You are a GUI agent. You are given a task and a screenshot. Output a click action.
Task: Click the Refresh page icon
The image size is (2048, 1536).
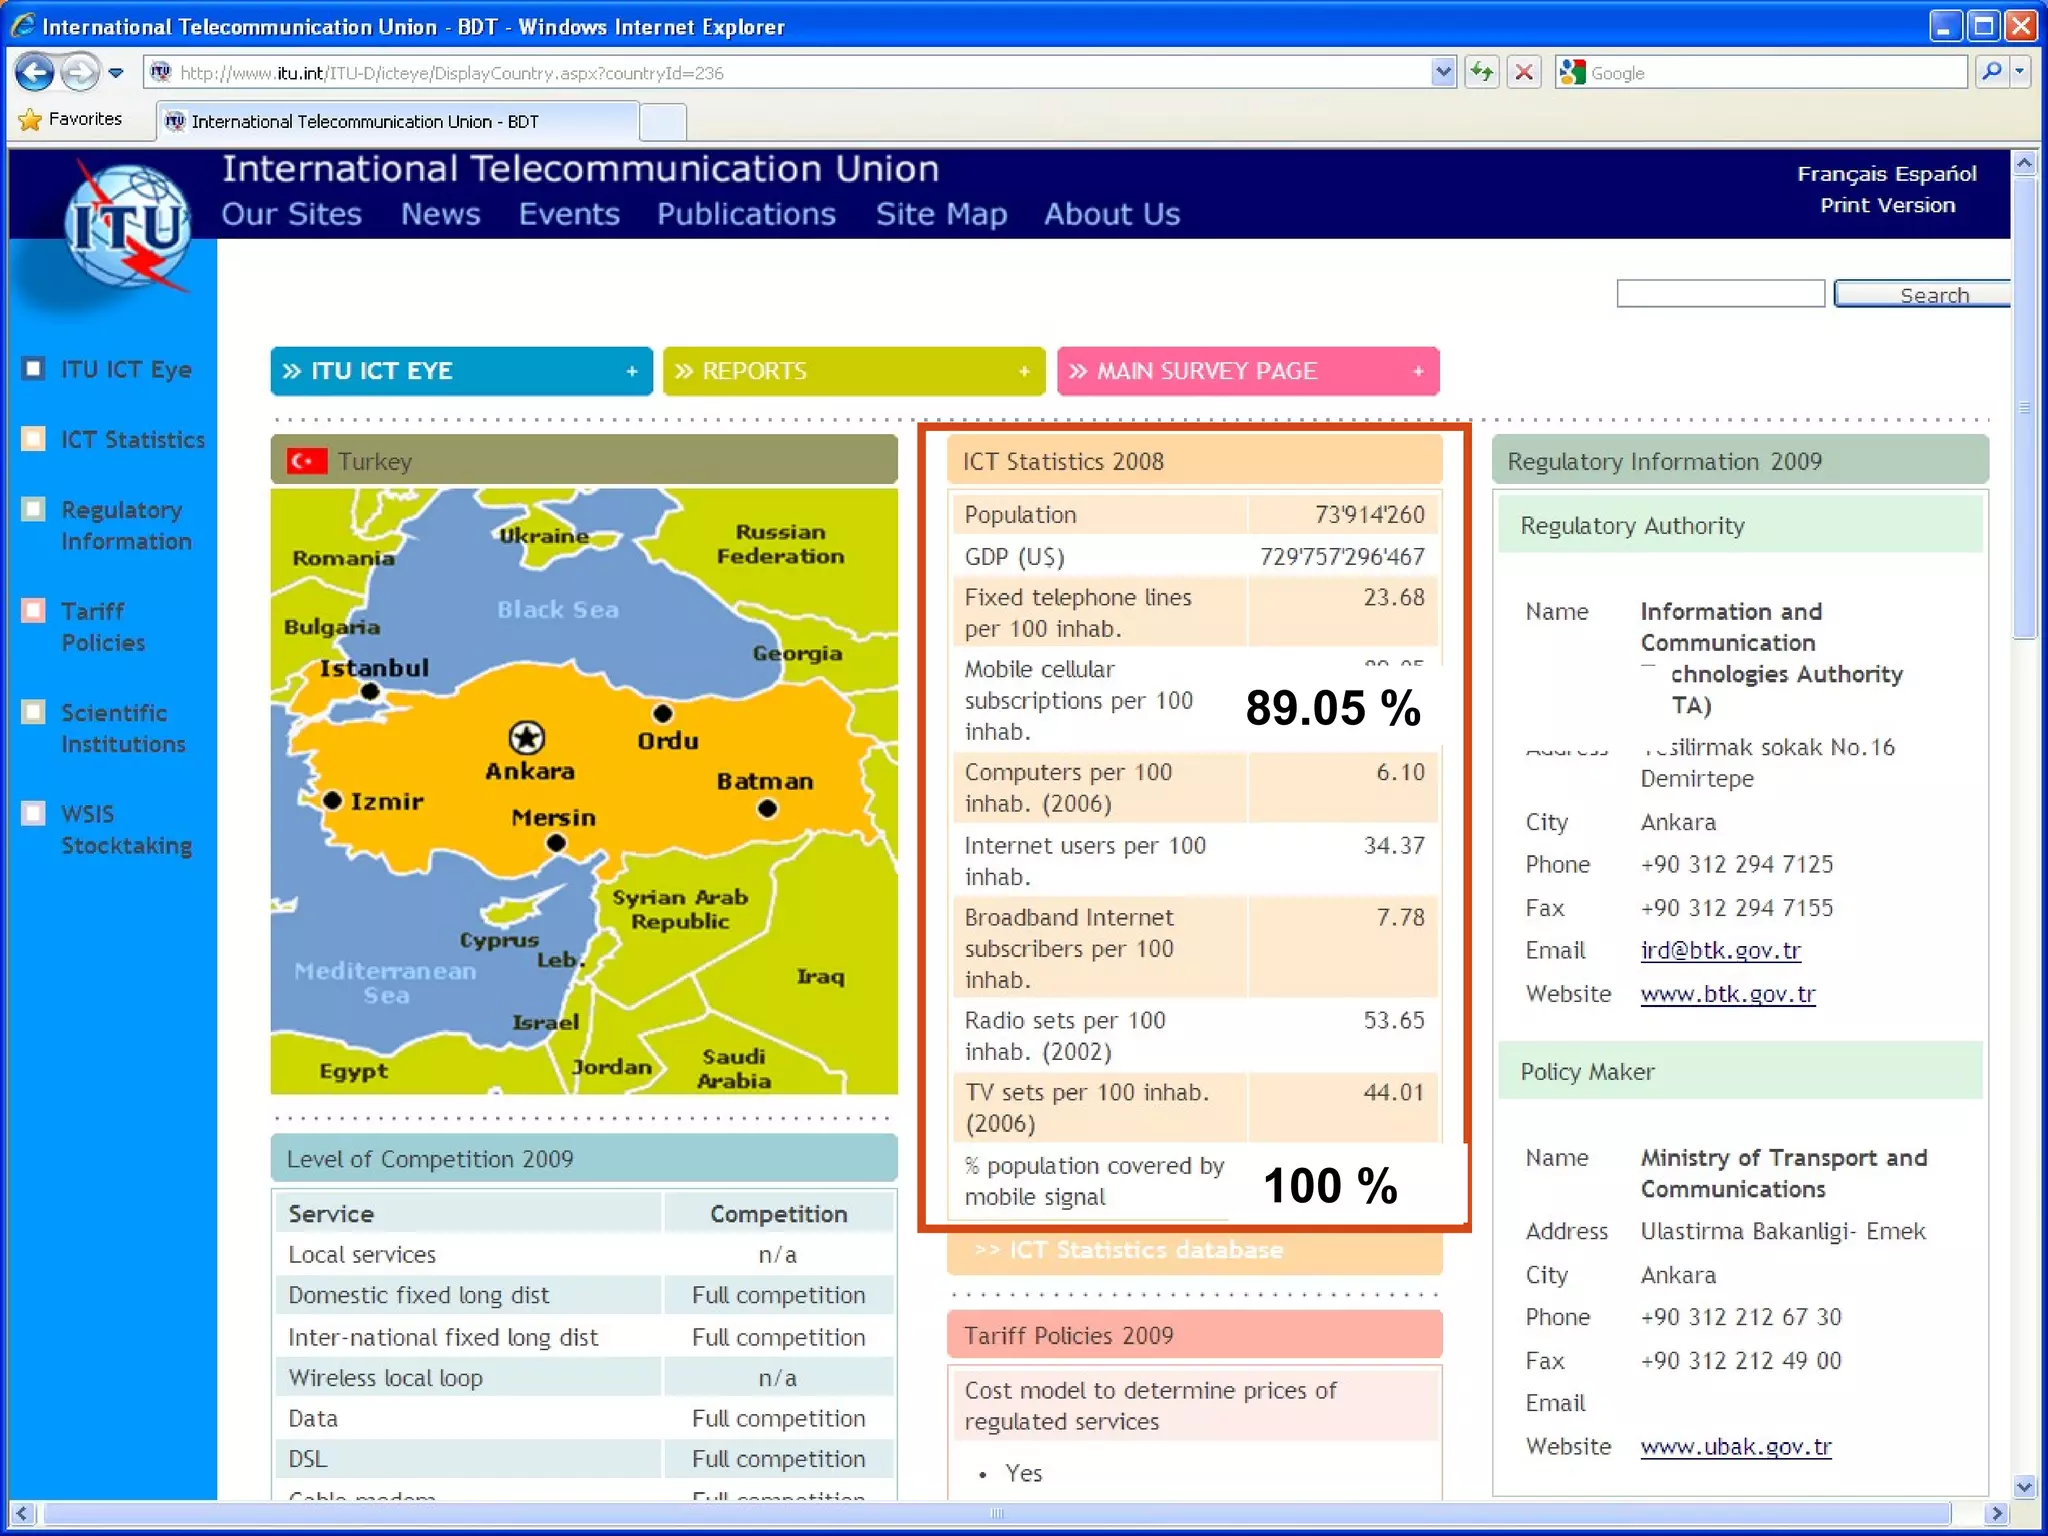pyautogui.click(x=1482, y=72)
